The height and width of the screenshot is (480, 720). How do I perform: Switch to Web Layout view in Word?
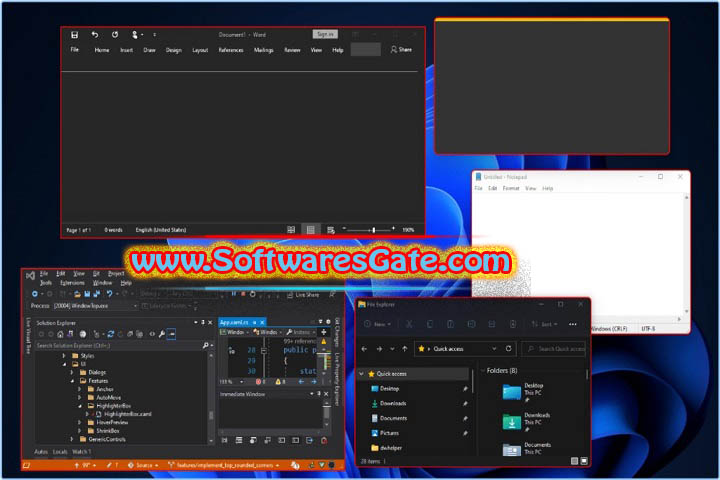click(331, 230)
